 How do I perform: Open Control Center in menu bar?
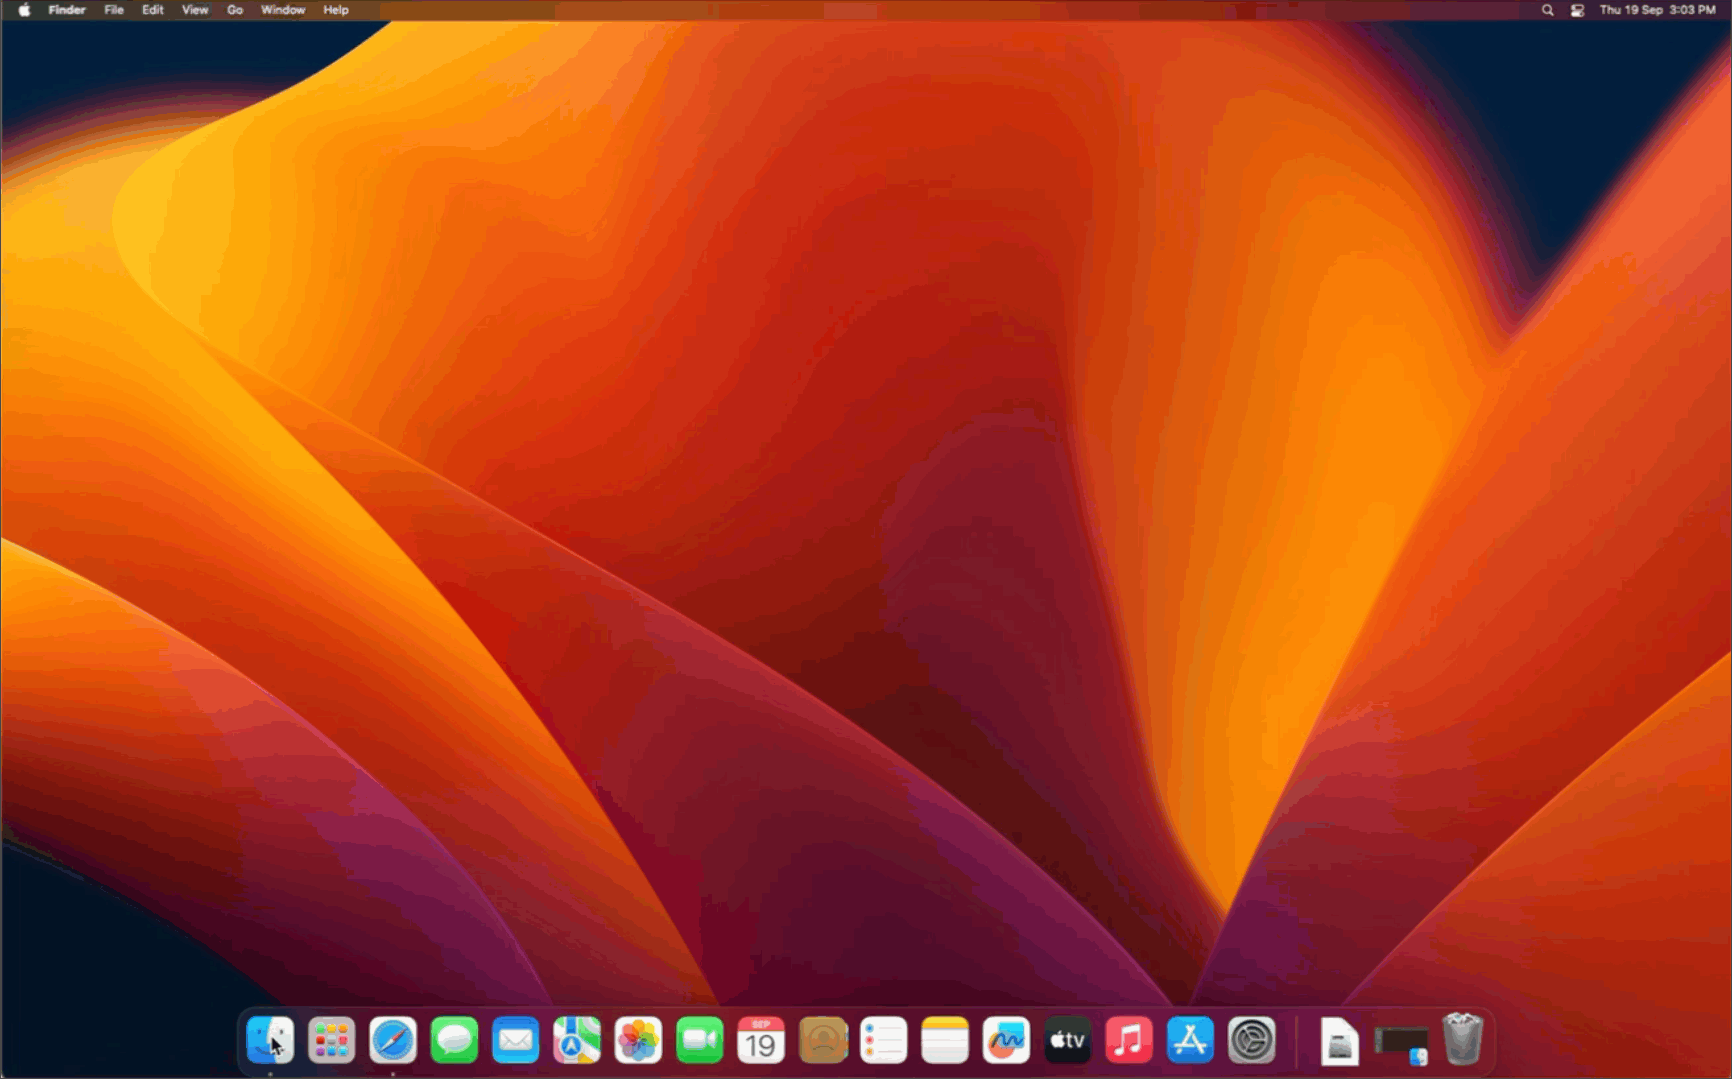[1577, 10]
